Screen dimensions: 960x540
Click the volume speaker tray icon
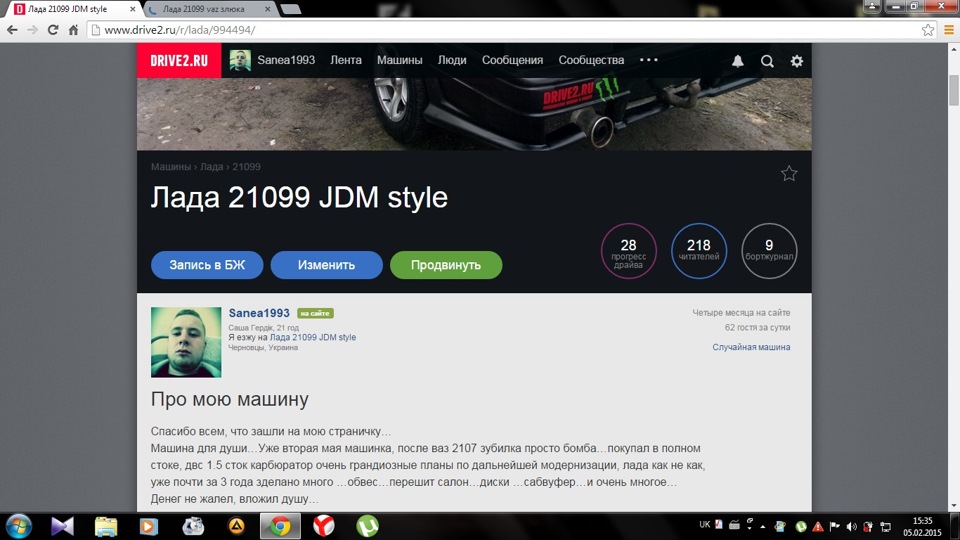(x=851, y=526)
